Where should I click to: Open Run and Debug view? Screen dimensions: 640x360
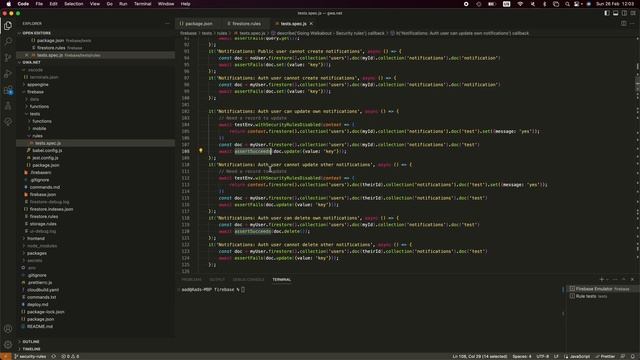click(8, 74)
